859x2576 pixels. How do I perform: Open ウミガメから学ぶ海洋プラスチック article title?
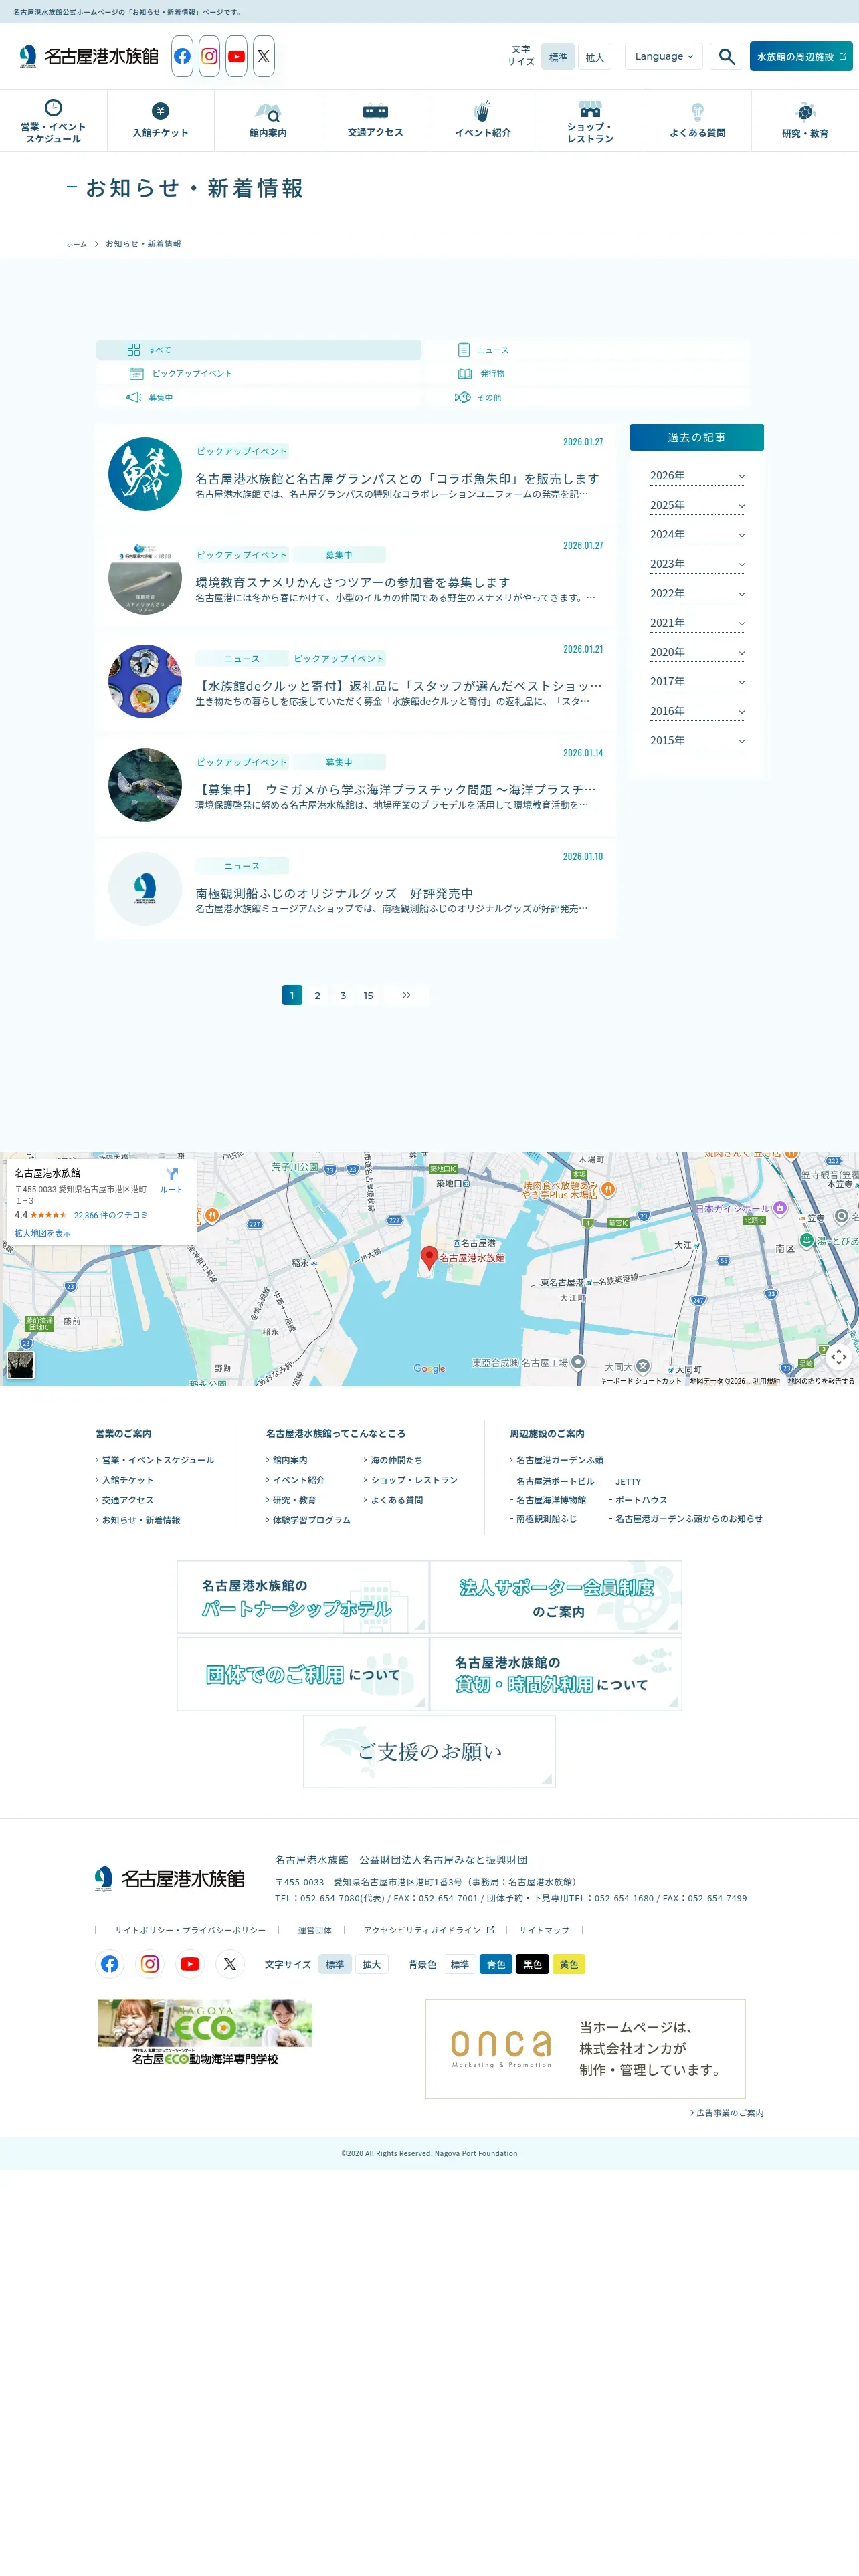(396, 790)
